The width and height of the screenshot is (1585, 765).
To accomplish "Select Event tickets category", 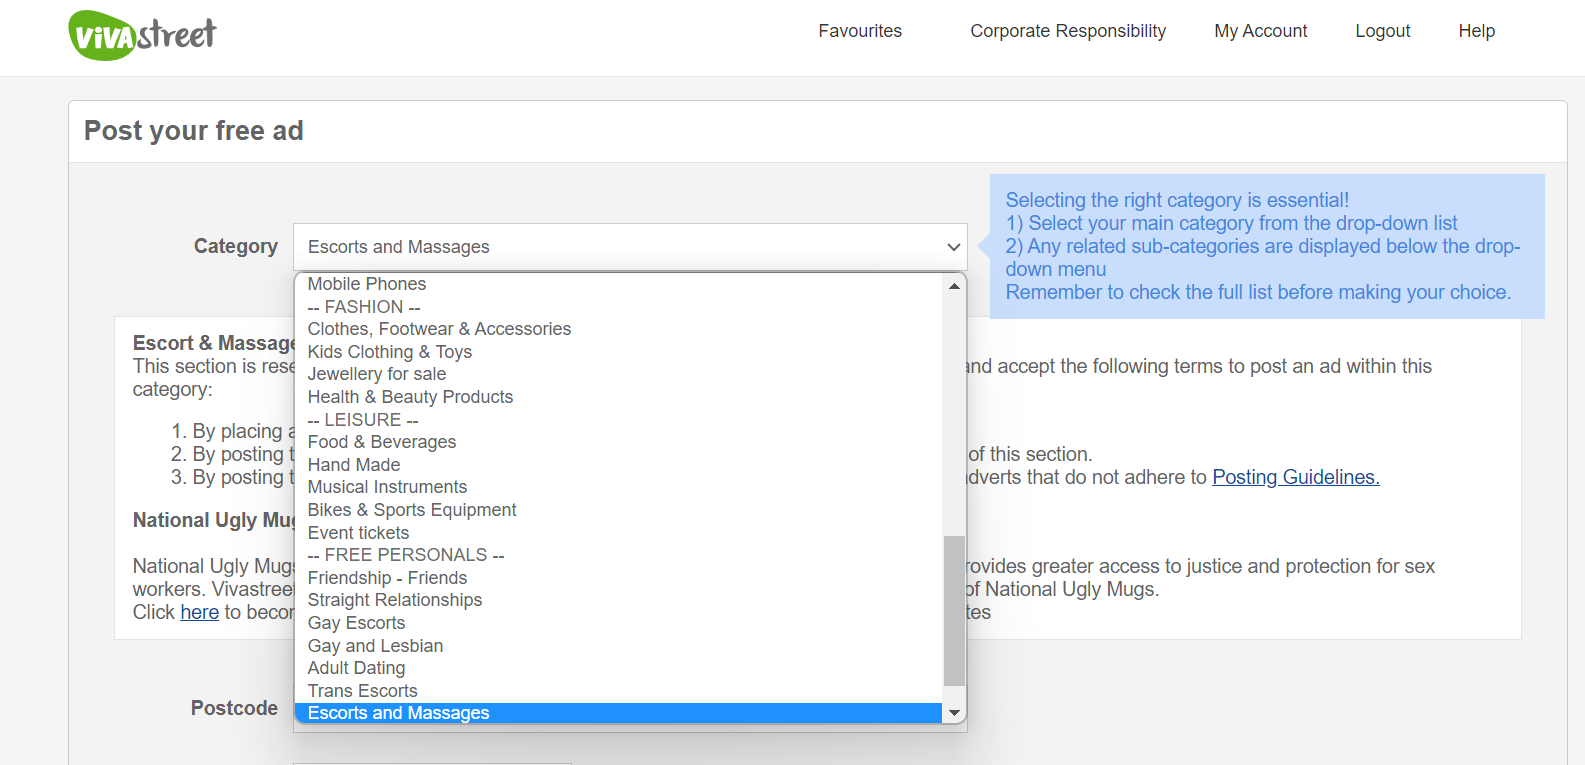I will coord(618,533).
